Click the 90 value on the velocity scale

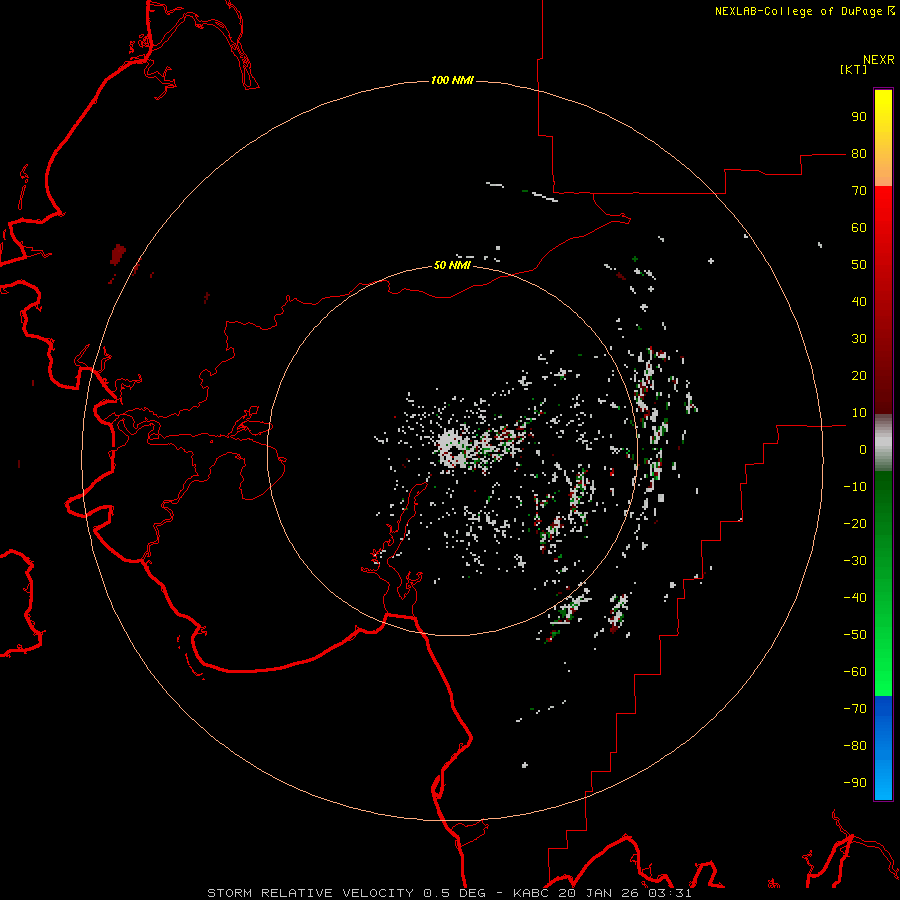(x=859, y=117)
